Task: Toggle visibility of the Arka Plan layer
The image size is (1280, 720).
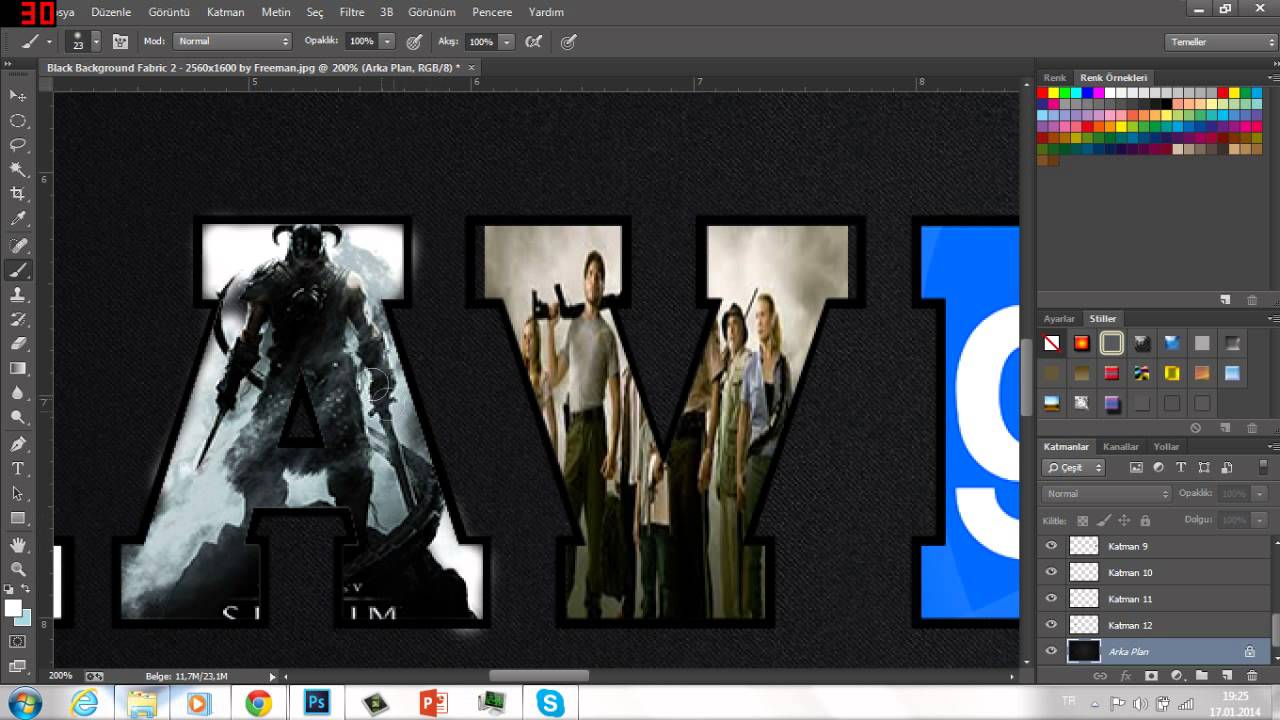Action: 1051,651
